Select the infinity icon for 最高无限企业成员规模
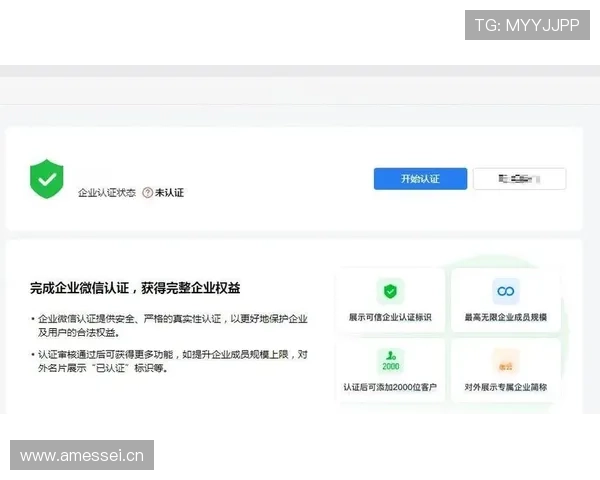 click(505, 291)
